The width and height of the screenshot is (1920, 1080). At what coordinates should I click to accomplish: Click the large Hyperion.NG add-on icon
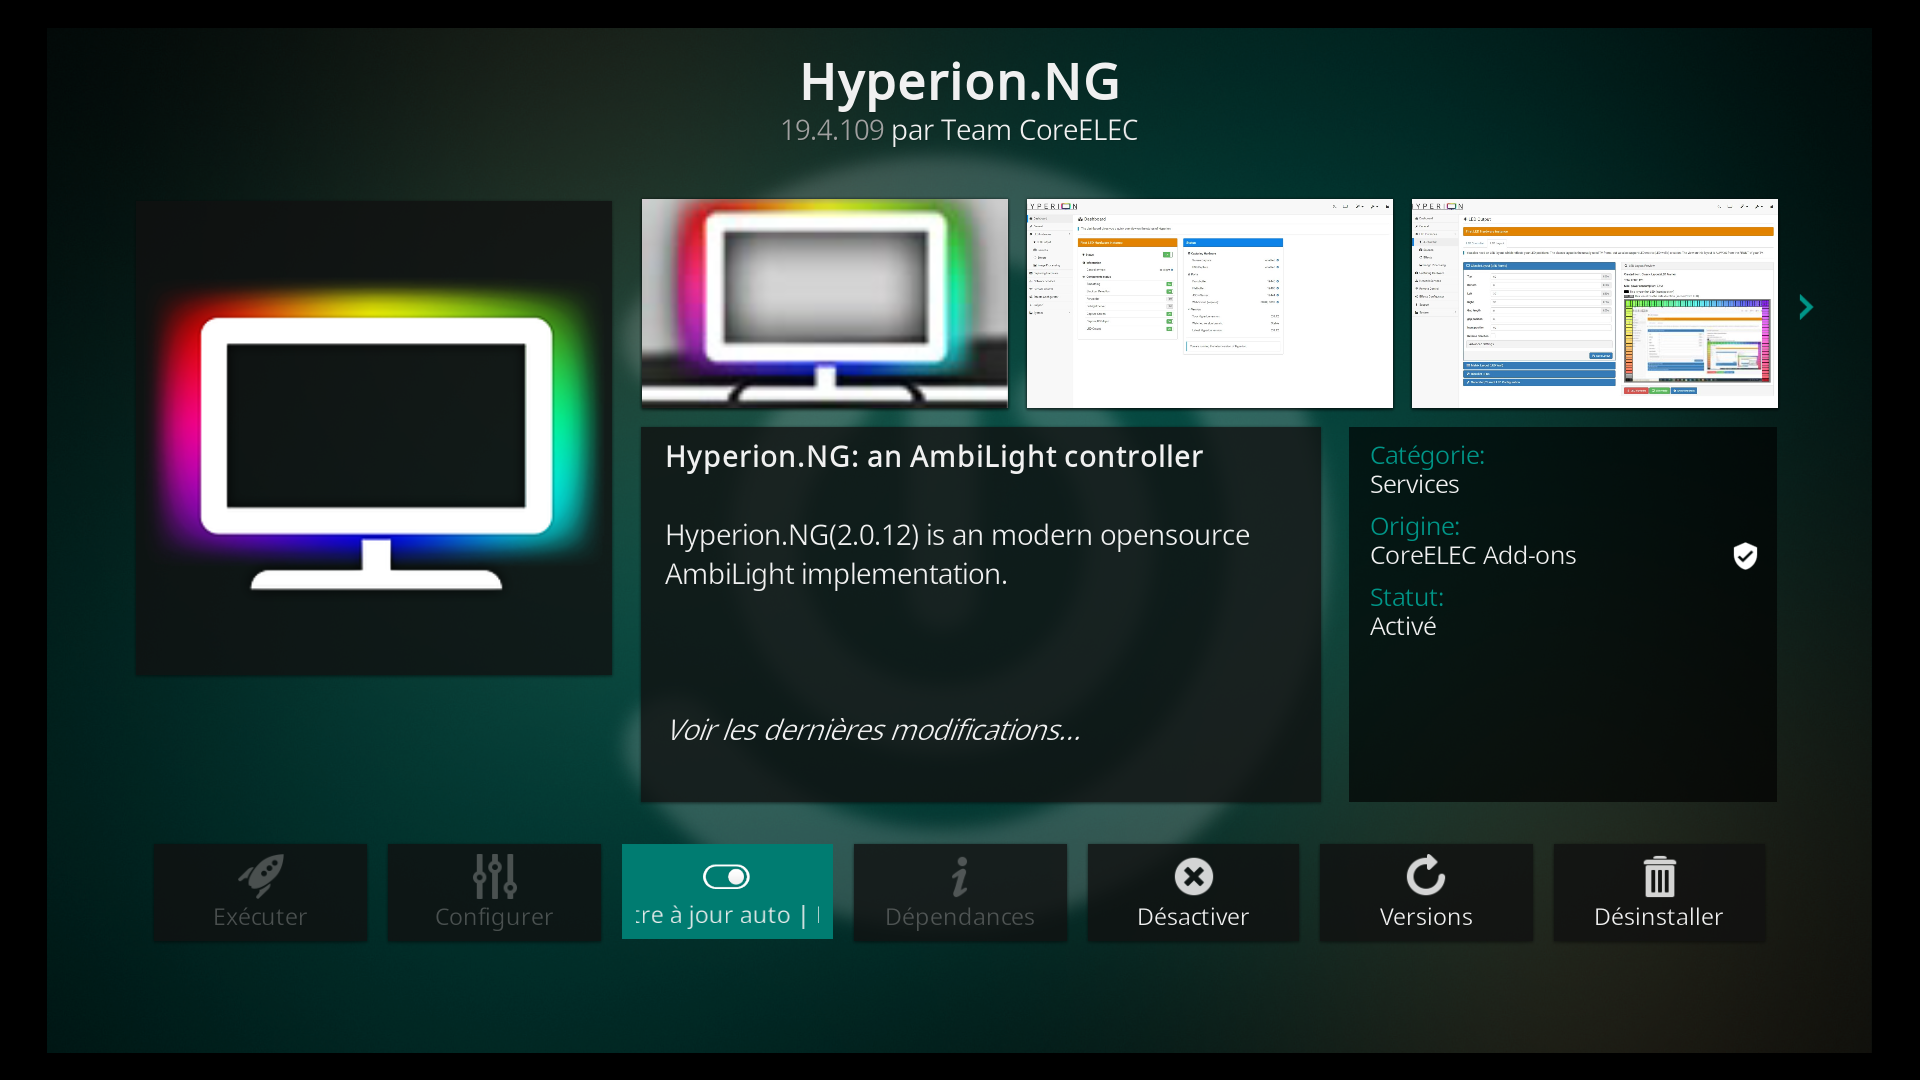tap(374, 438)
